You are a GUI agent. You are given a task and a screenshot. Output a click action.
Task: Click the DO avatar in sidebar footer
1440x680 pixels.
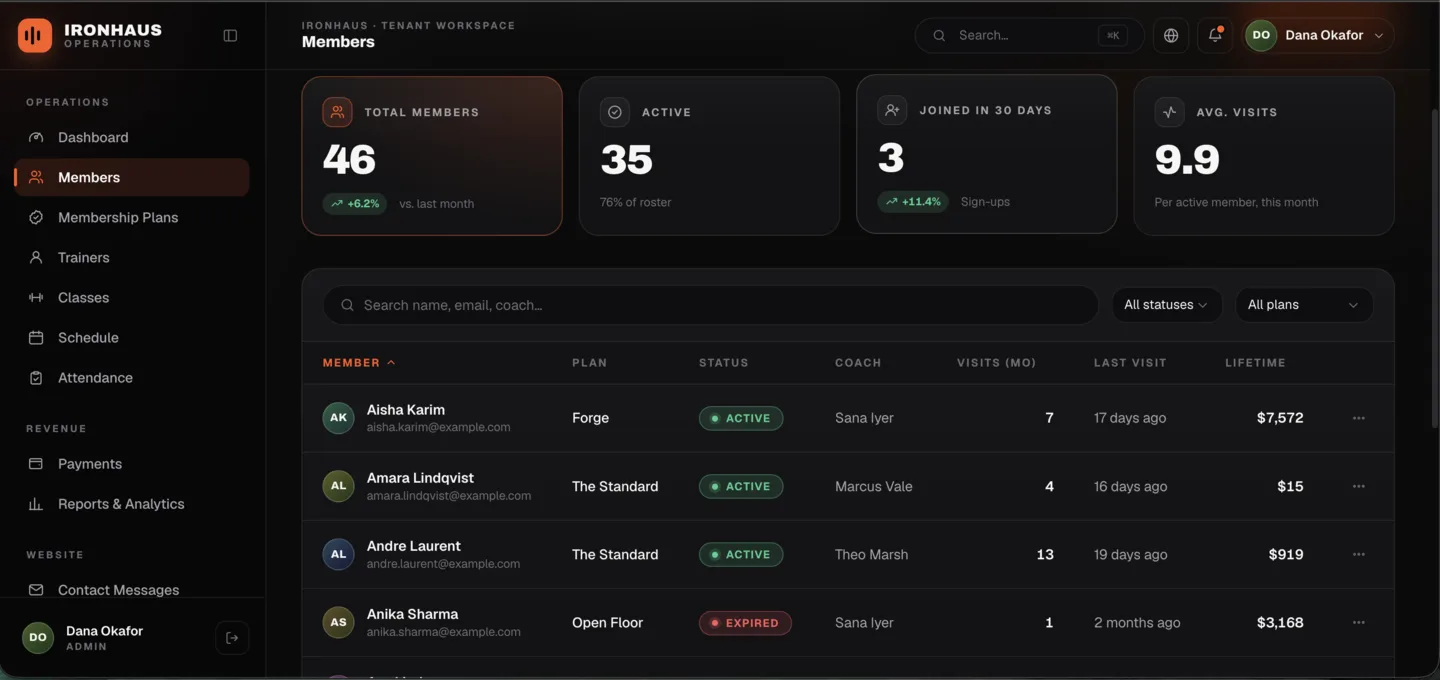tap(38, 638)
